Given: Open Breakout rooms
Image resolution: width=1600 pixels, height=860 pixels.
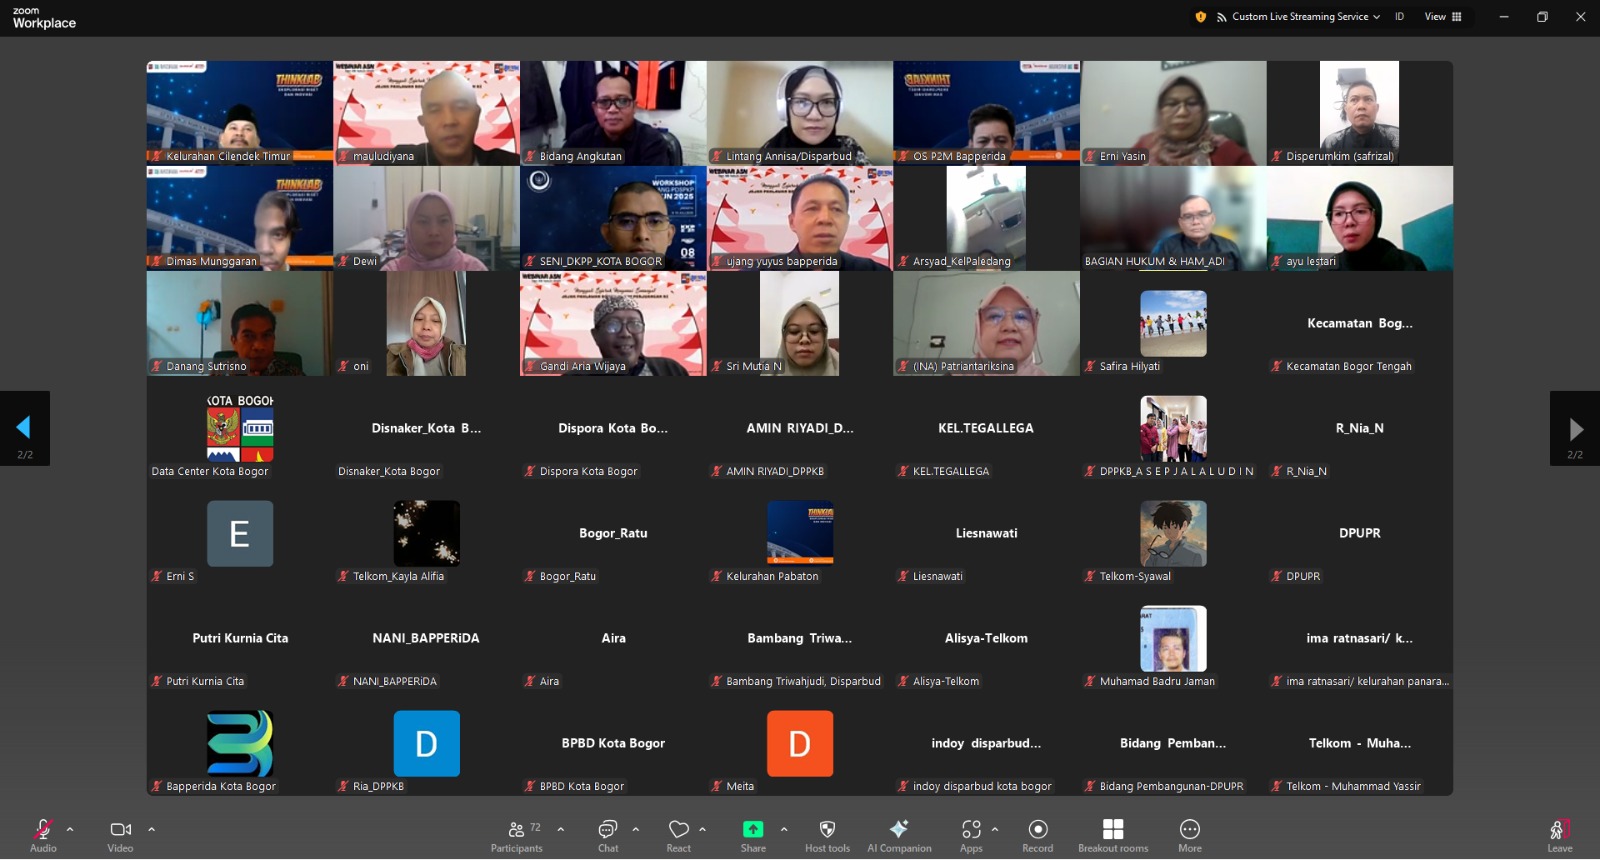Looking at the screenshot, I should tap(1113, 836).
